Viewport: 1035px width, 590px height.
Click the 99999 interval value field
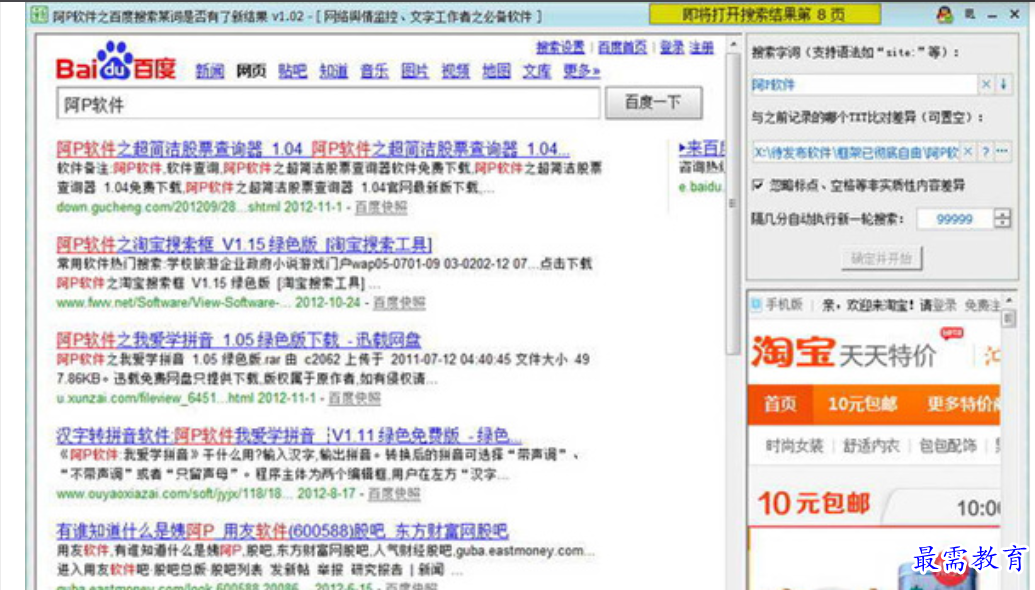(x=954, y=219)
